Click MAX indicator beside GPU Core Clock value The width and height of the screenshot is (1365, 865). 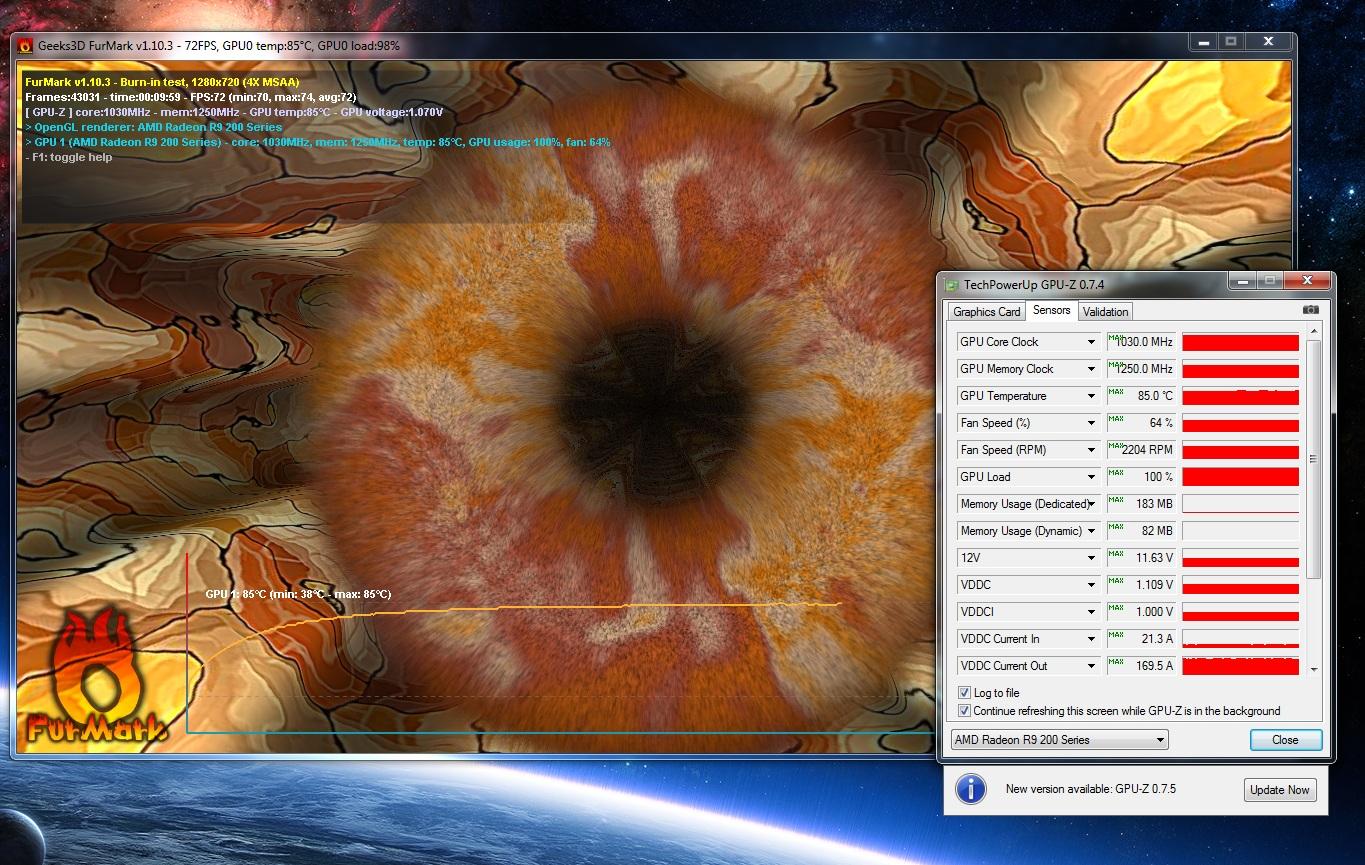click(1116, 339)
